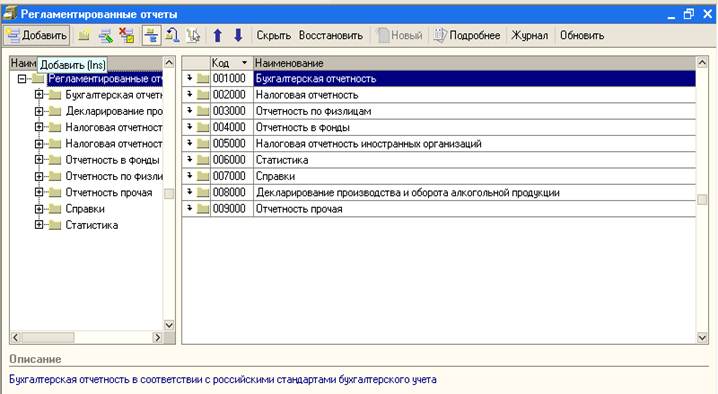718x394 pixels.
Task: Expand the Декларирование tree node
Action: 39,111
